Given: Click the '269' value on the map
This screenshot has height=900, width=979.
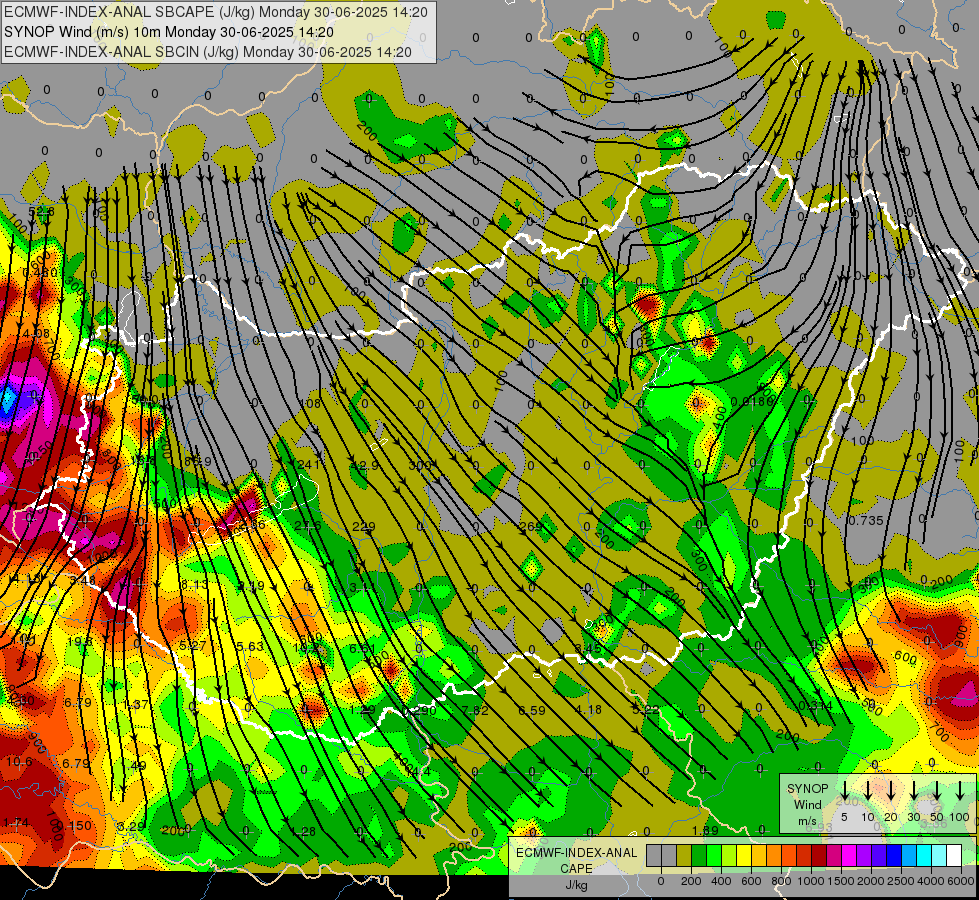Looking at the screenshot, I should 530,527.
